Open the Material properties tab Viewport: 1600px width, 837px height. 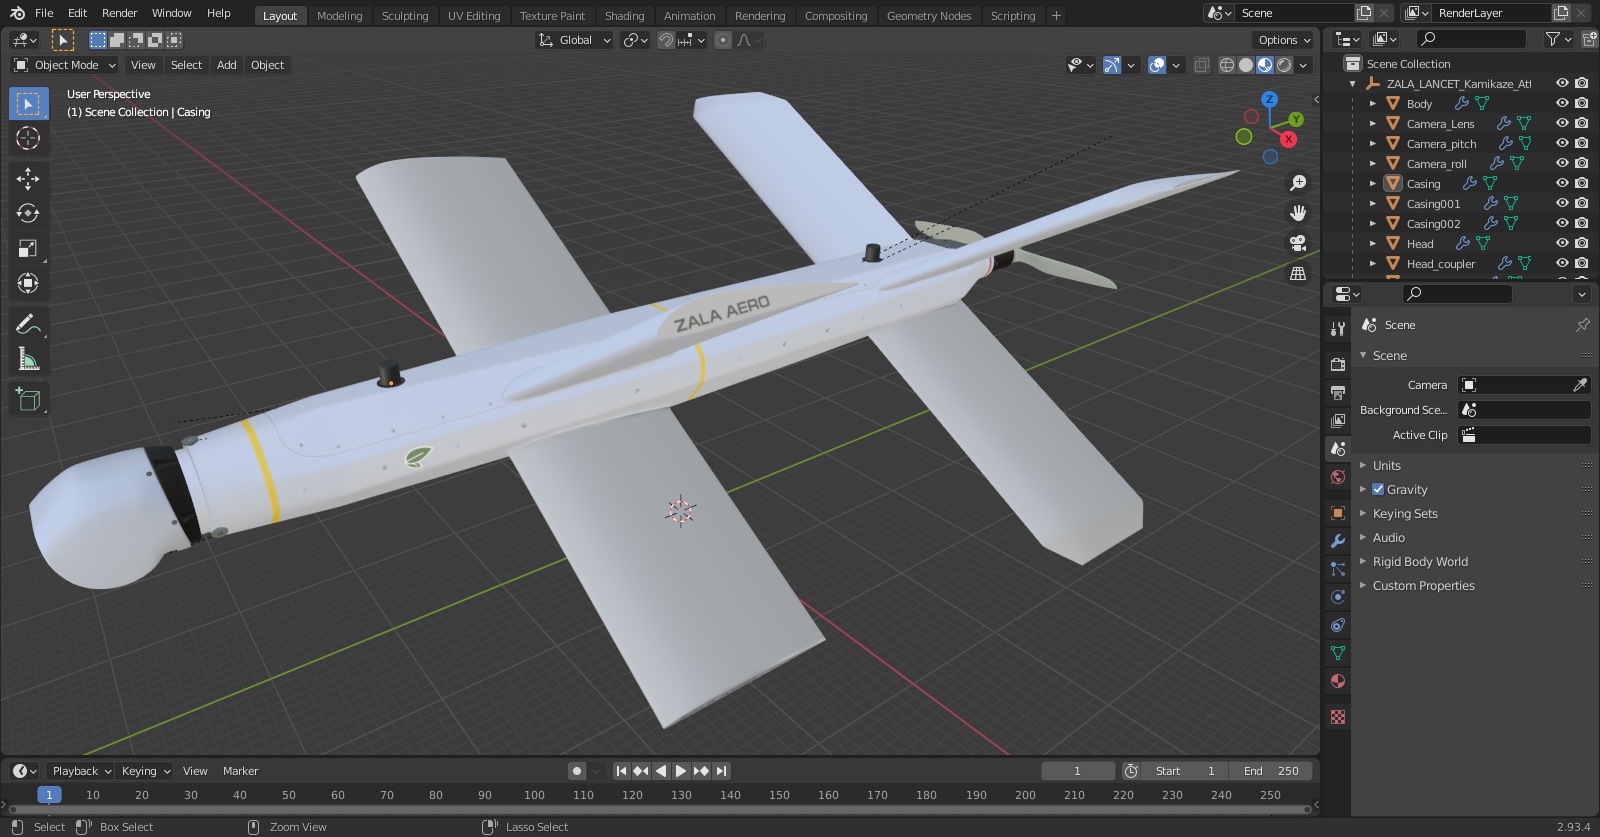pyautogui.click(x=1338, y=681)
